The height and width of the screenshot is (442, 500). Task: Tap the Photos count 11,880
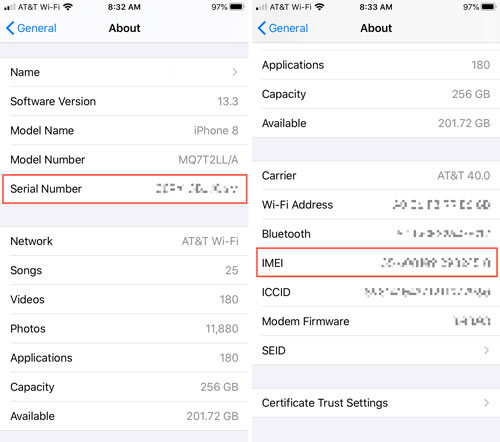222,329
